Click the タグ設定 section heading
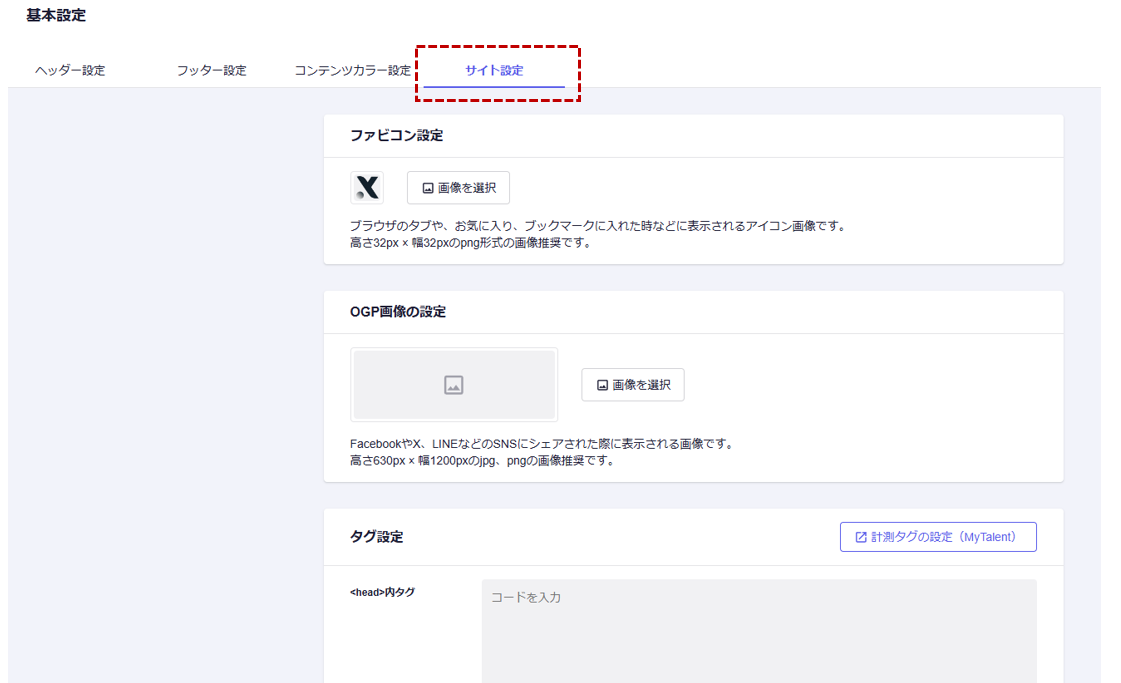1121x683 pixels. coord(376,537)
